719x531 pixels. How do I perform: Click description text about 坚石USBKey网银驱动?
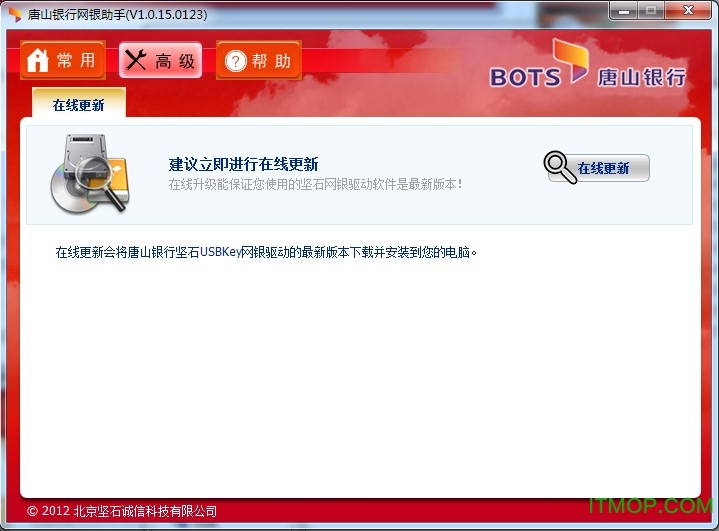(266, 252)
